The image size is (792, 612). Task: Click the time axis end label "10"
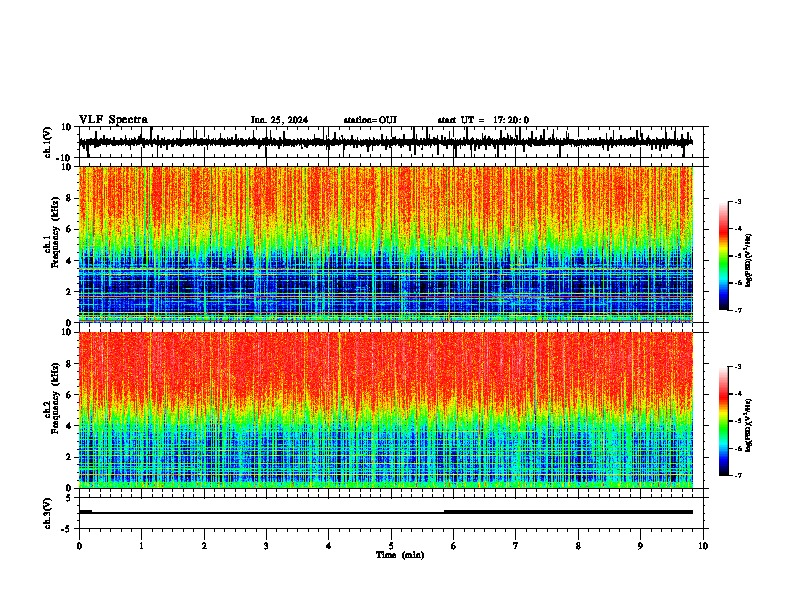click(703, 546)
